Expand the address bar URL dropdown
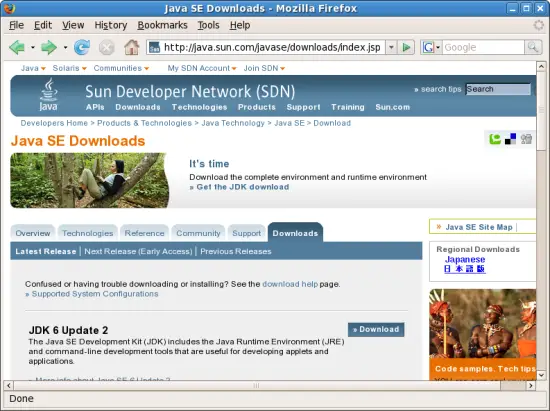Screen dimensions: 550x411 click(x=391, y=47)
